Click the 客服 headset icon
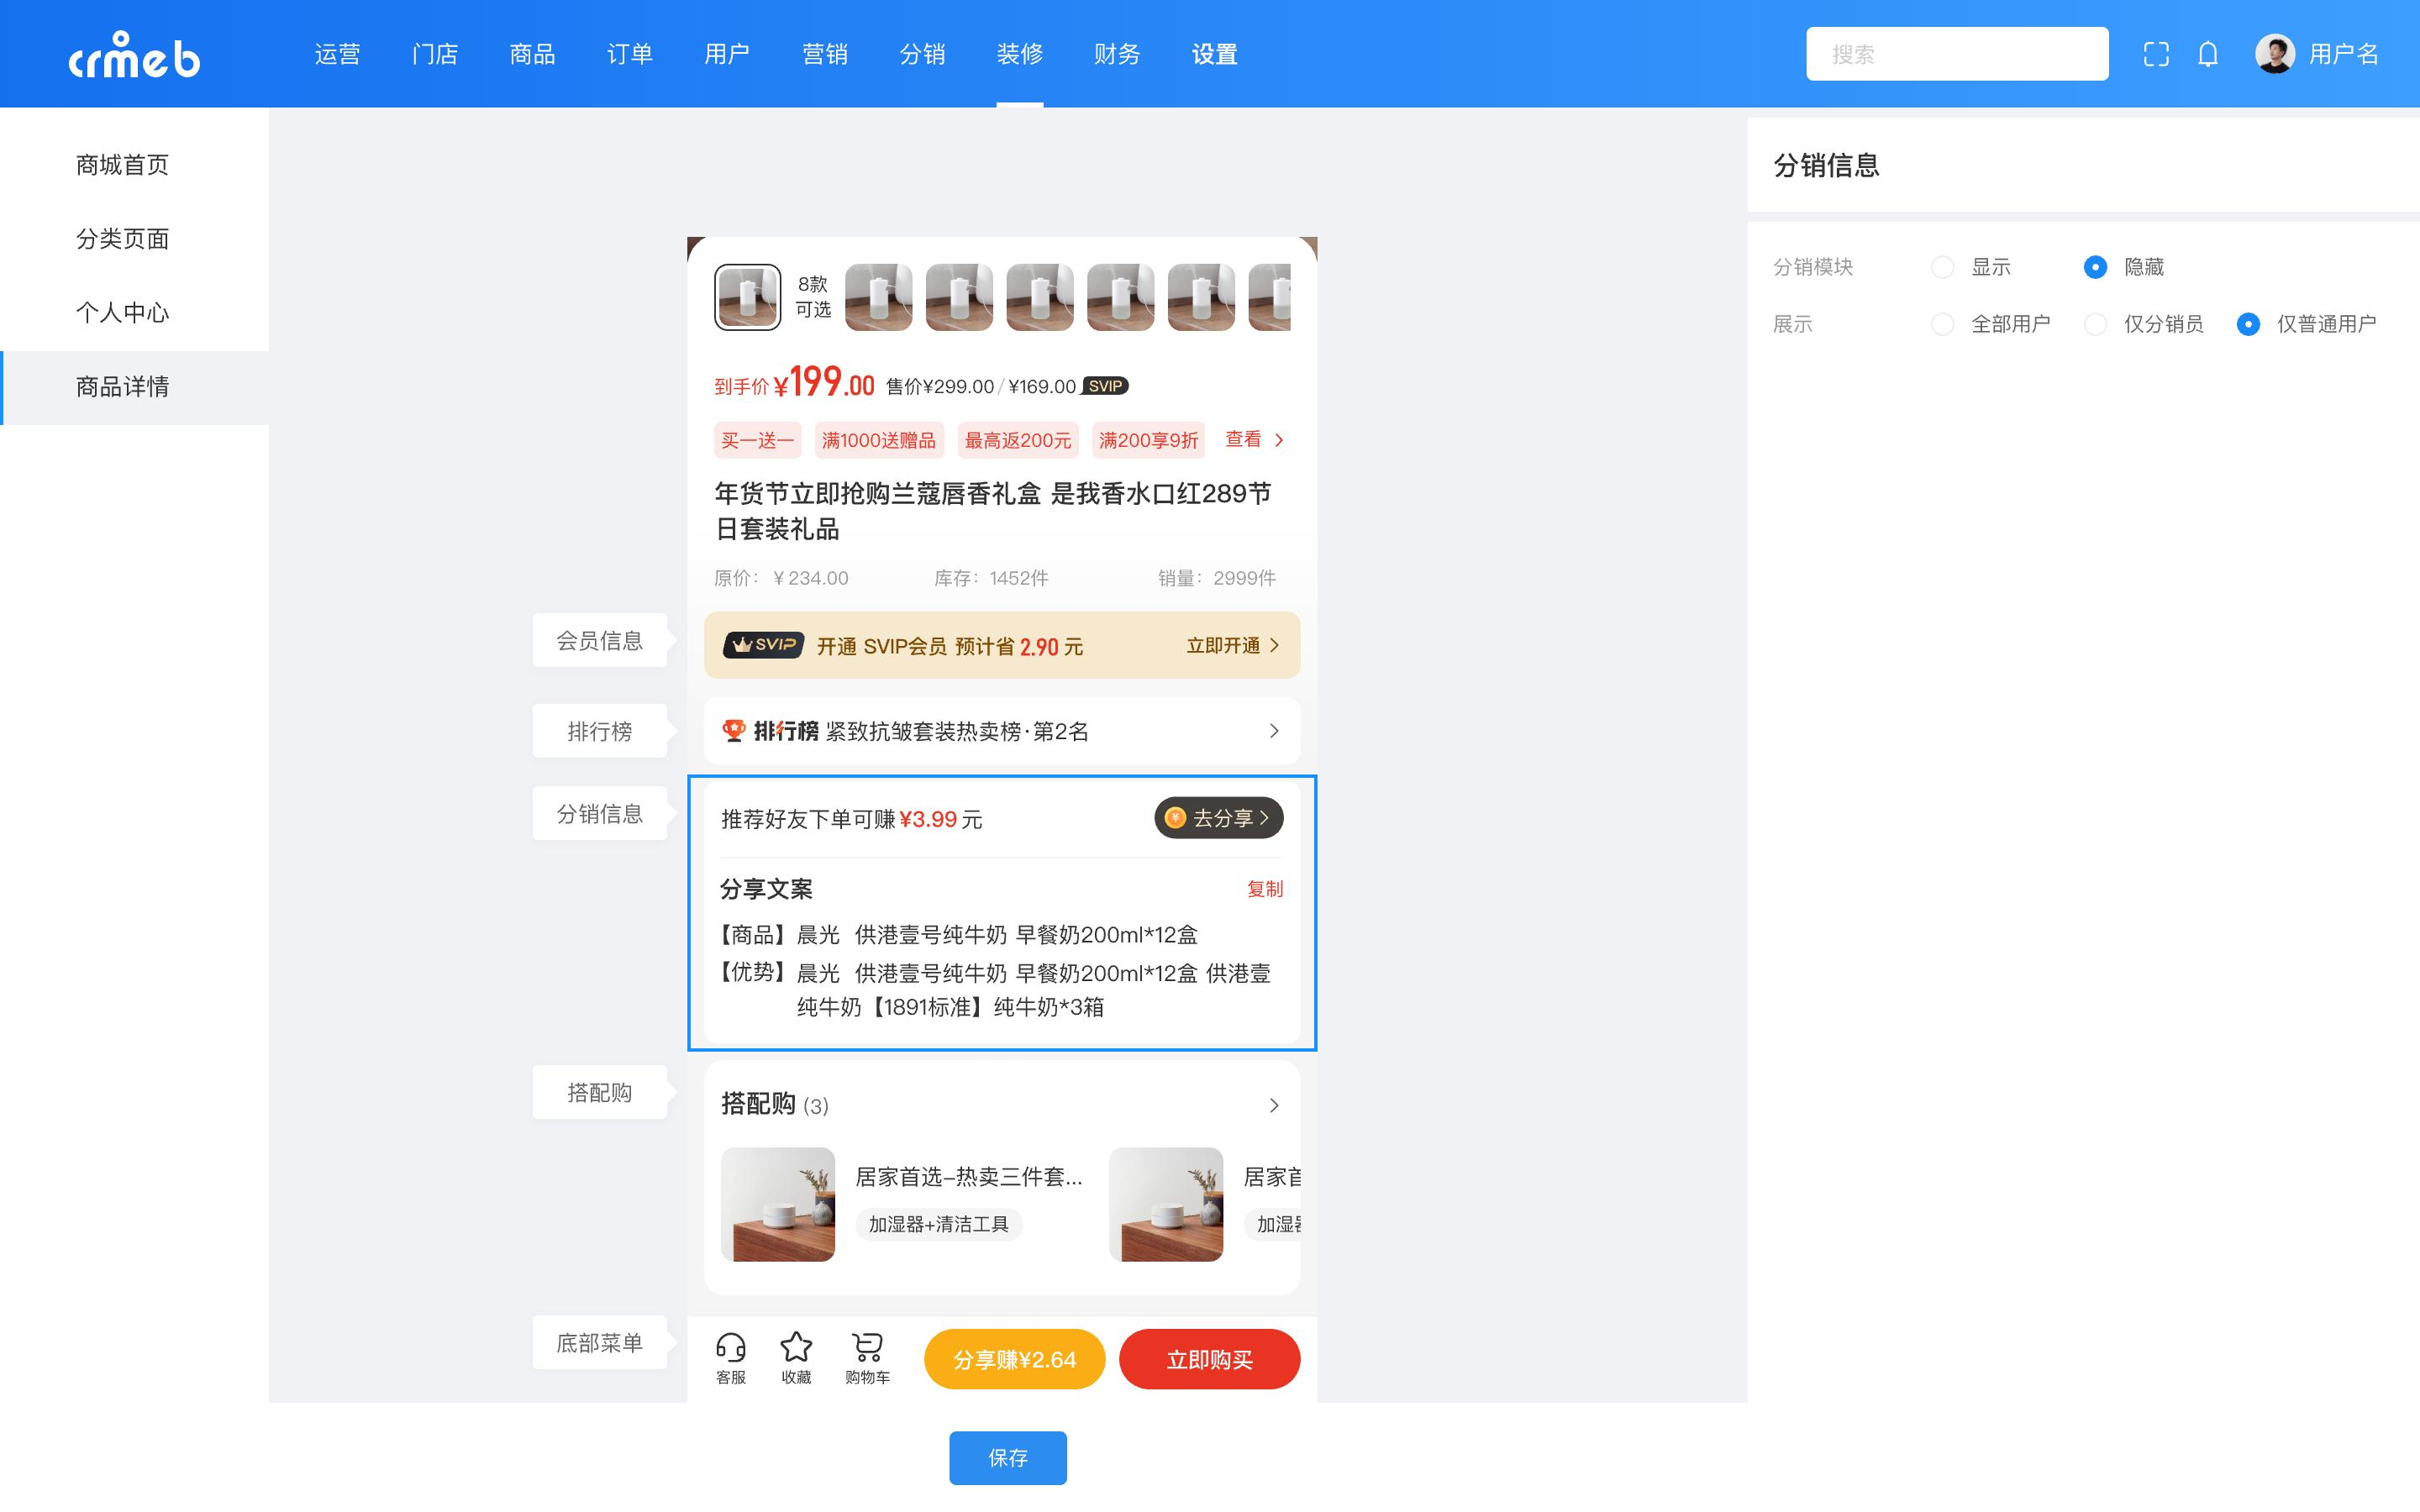The image size is (2420, 1512). [x=731, y=1348]
